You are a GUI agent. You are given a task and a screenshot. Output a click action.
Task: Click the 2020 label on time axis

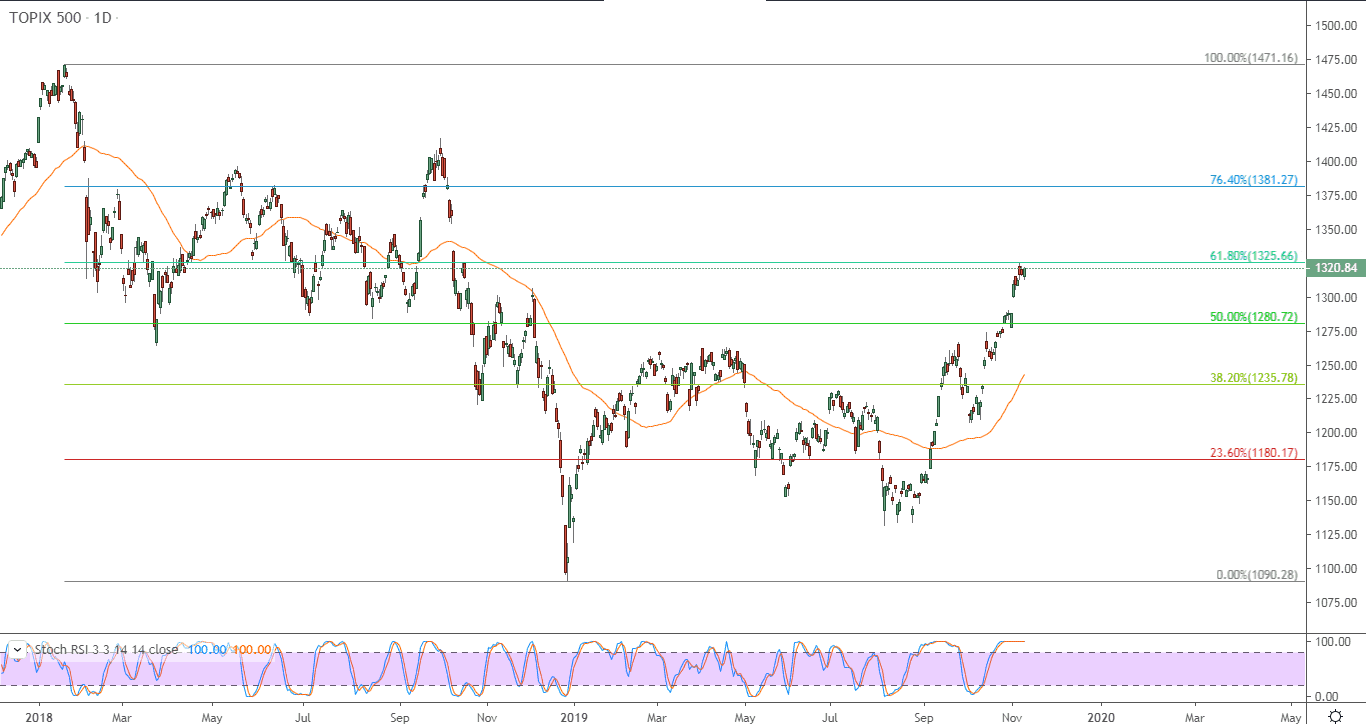(x=1101, y=717)
